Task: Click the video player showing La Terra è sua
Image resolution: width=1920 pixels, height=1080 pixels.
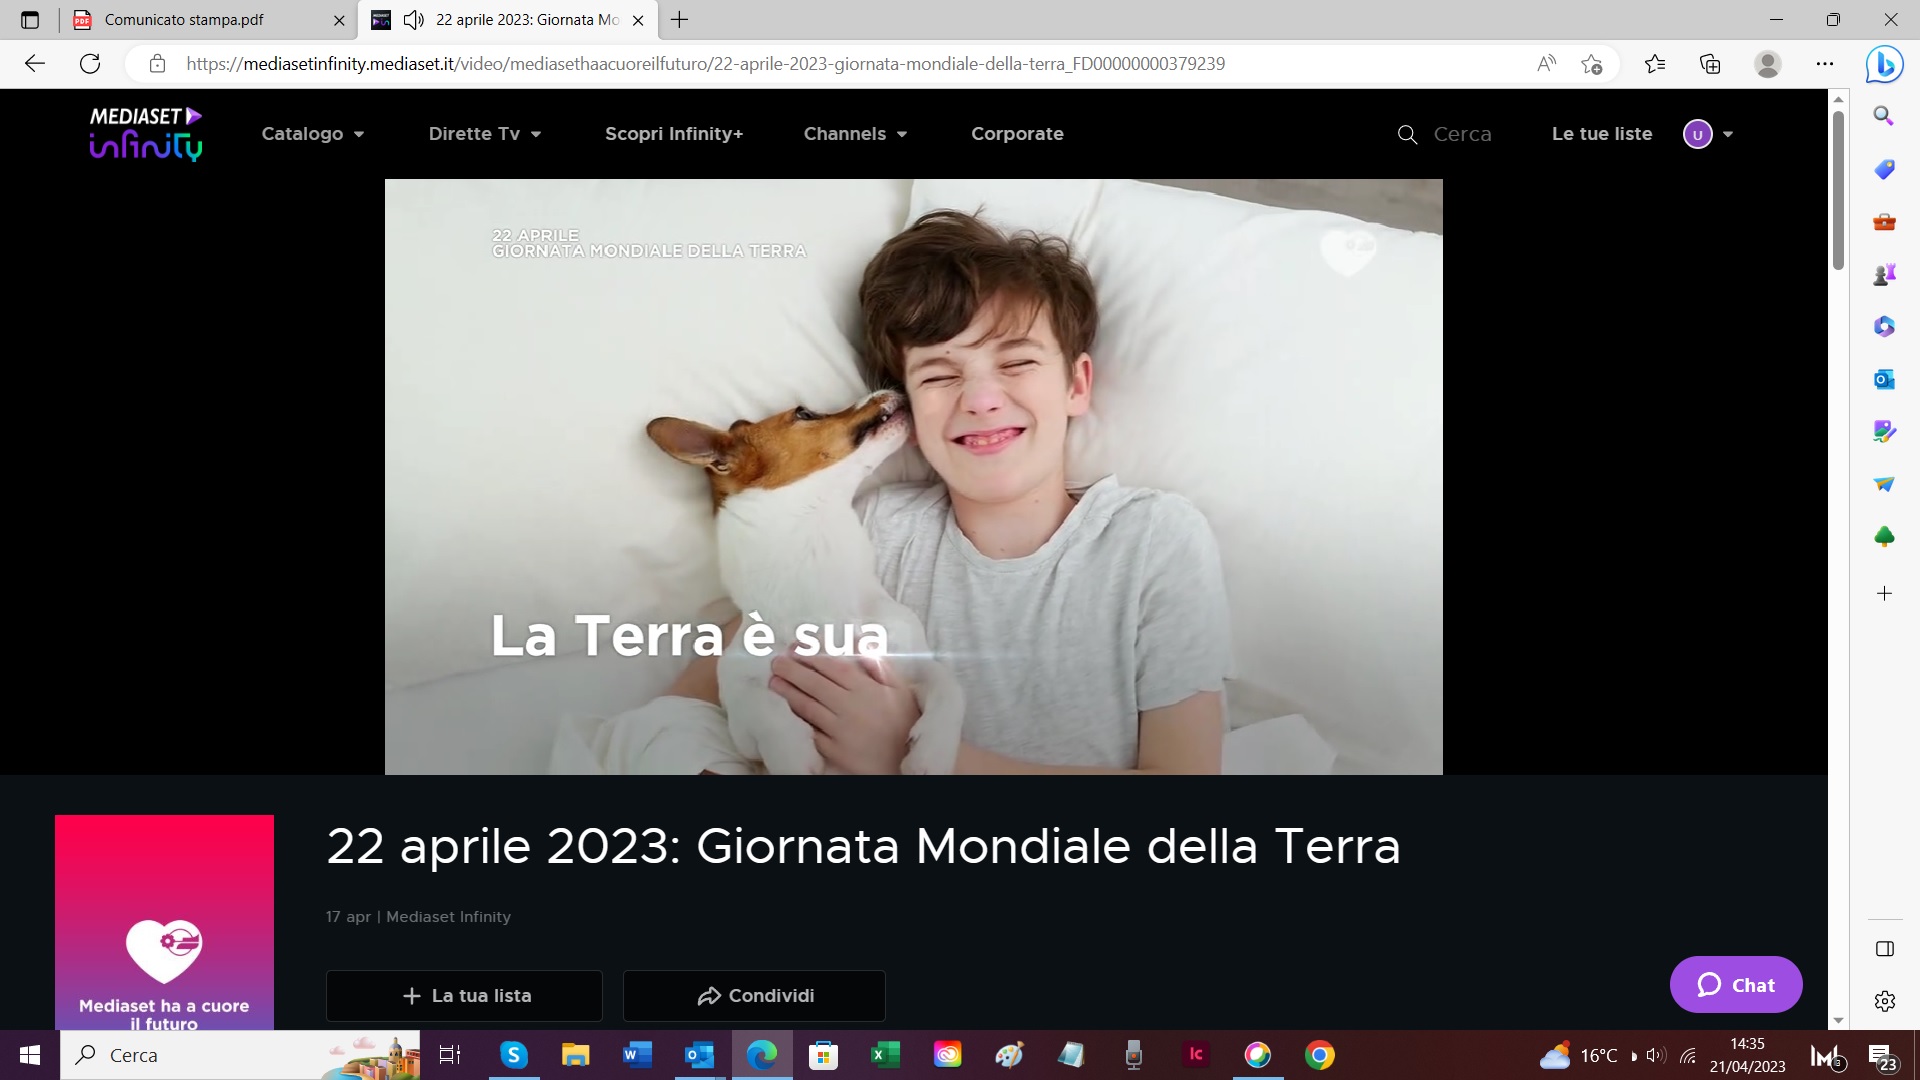Action: 913,477
